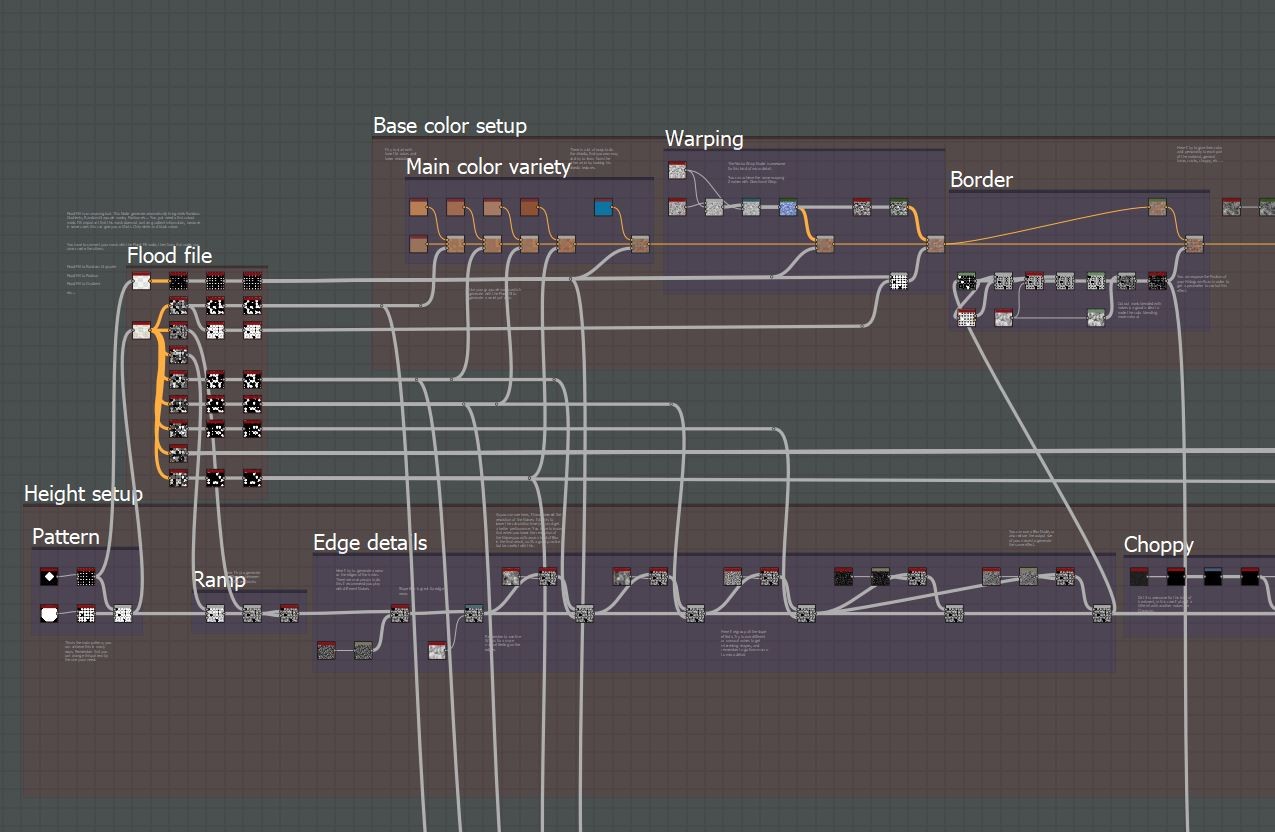
Task: Select the blue-tinted node in the Warping frame
Action: (x=788, y=207)
